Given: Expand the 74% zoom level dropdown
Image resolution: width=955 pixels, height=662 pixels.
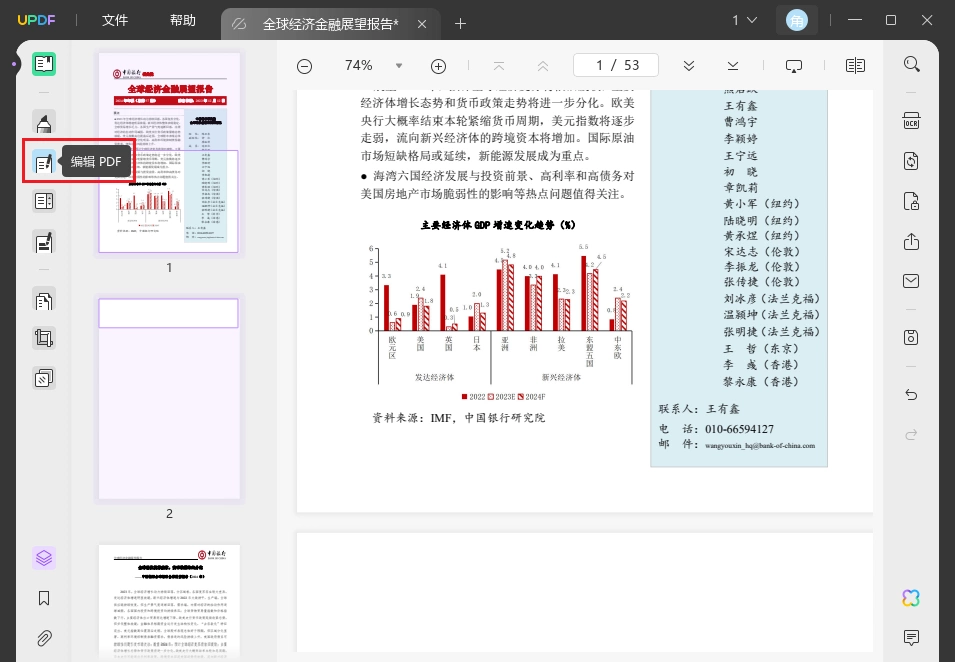Looking at the screenshot, I should (x=399, y=66).
